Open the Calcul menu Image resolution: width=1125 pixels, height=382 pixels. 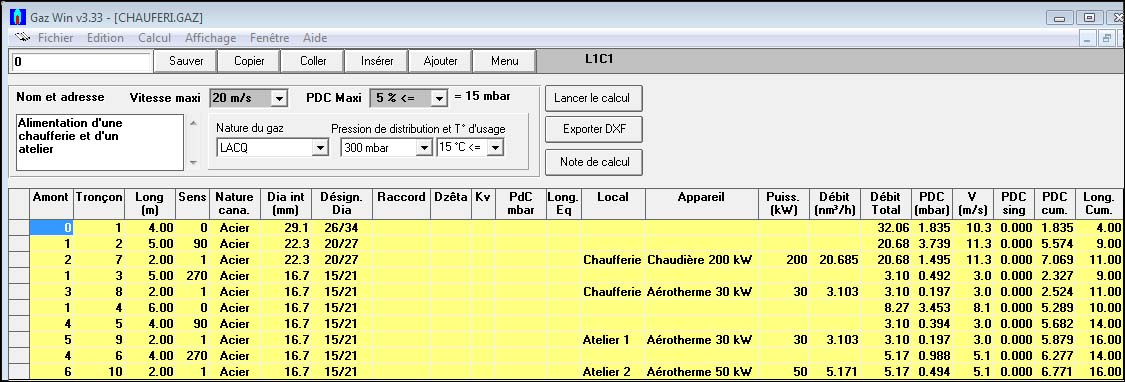pos(154,38)
